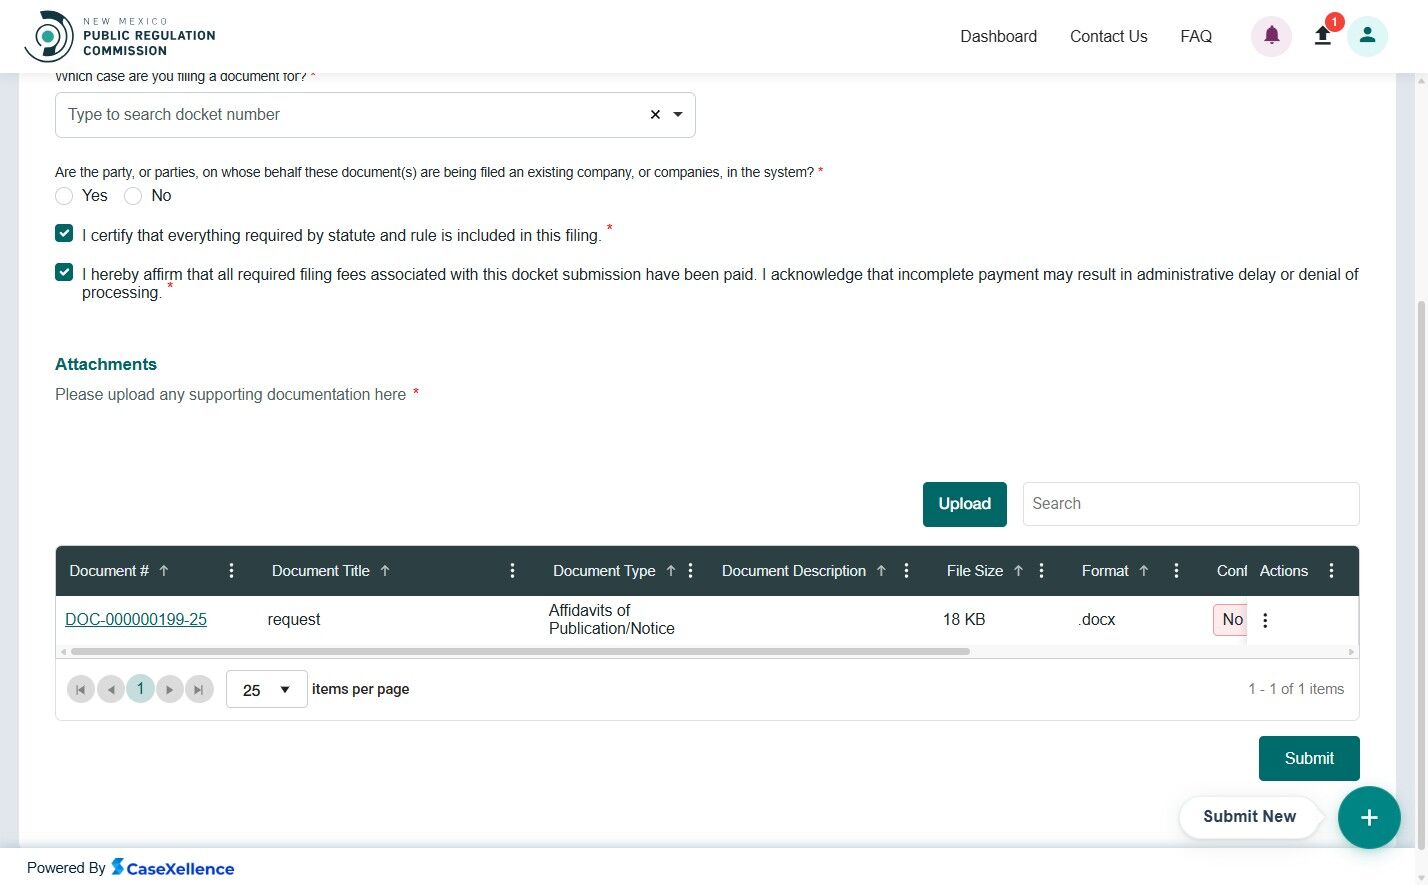Click the plus floating action button
Screen dimensions: 1428x885
coord(1369,818)
